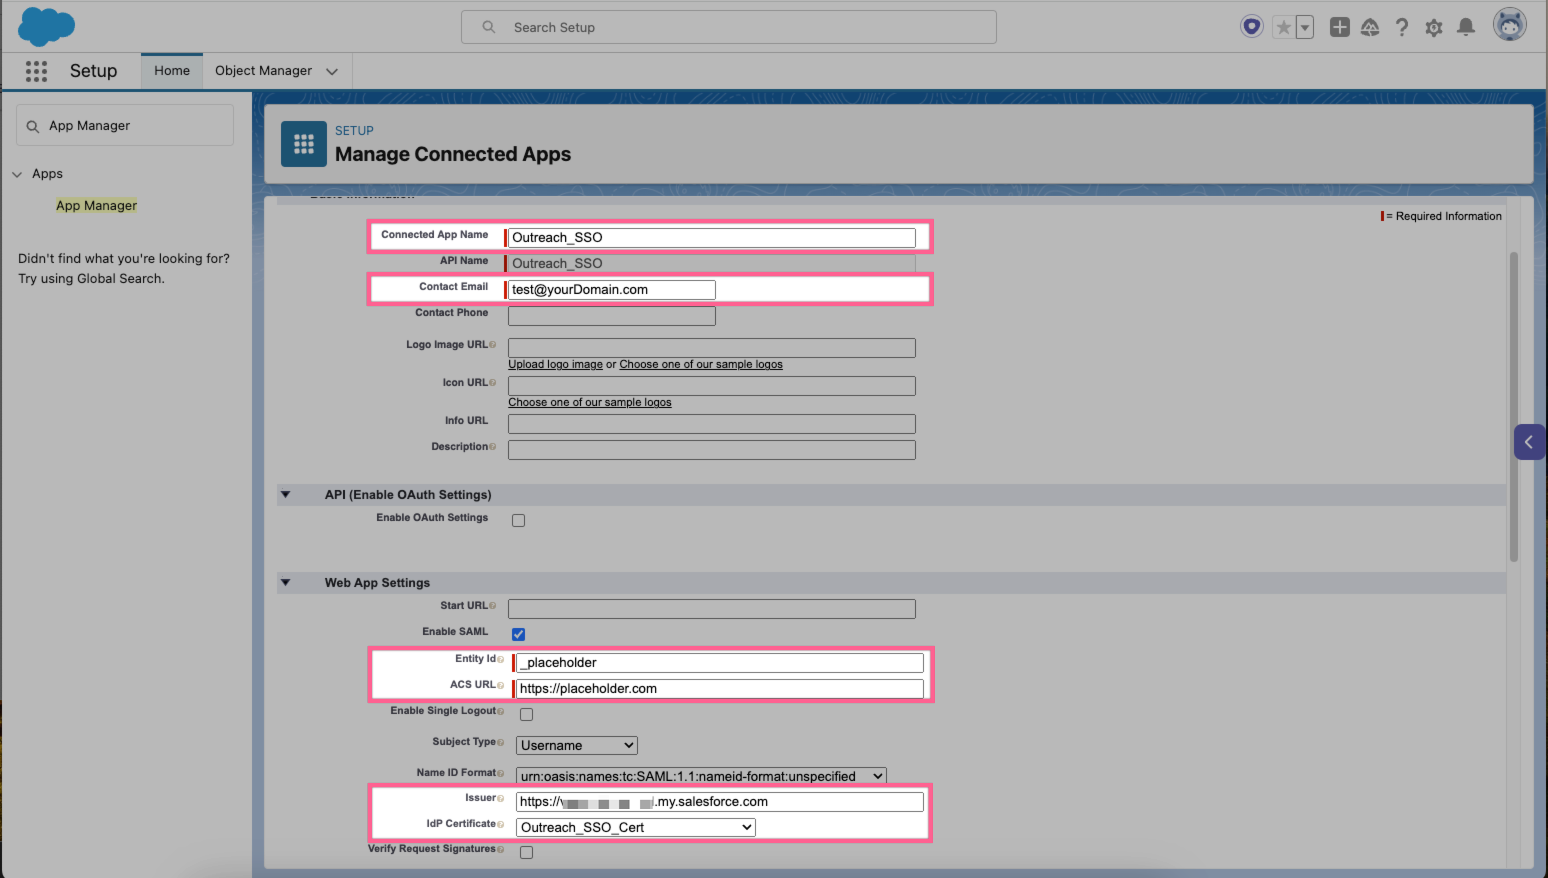The image size is (1548, 878).
Task: Open the favorites star icon
Action: pyautogui.click(x=1285, y=26)
